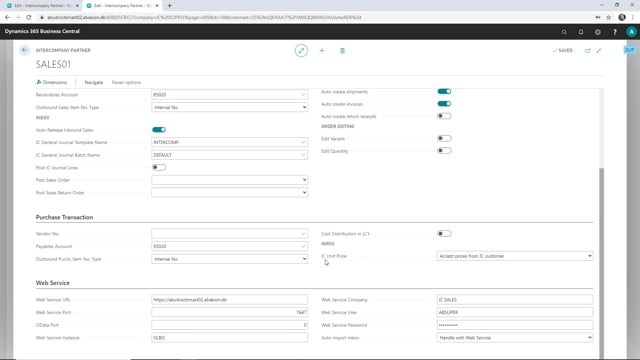640x360 pixels.
Task: Open the page in a new window icon
Action: click(x=587, y=51)
